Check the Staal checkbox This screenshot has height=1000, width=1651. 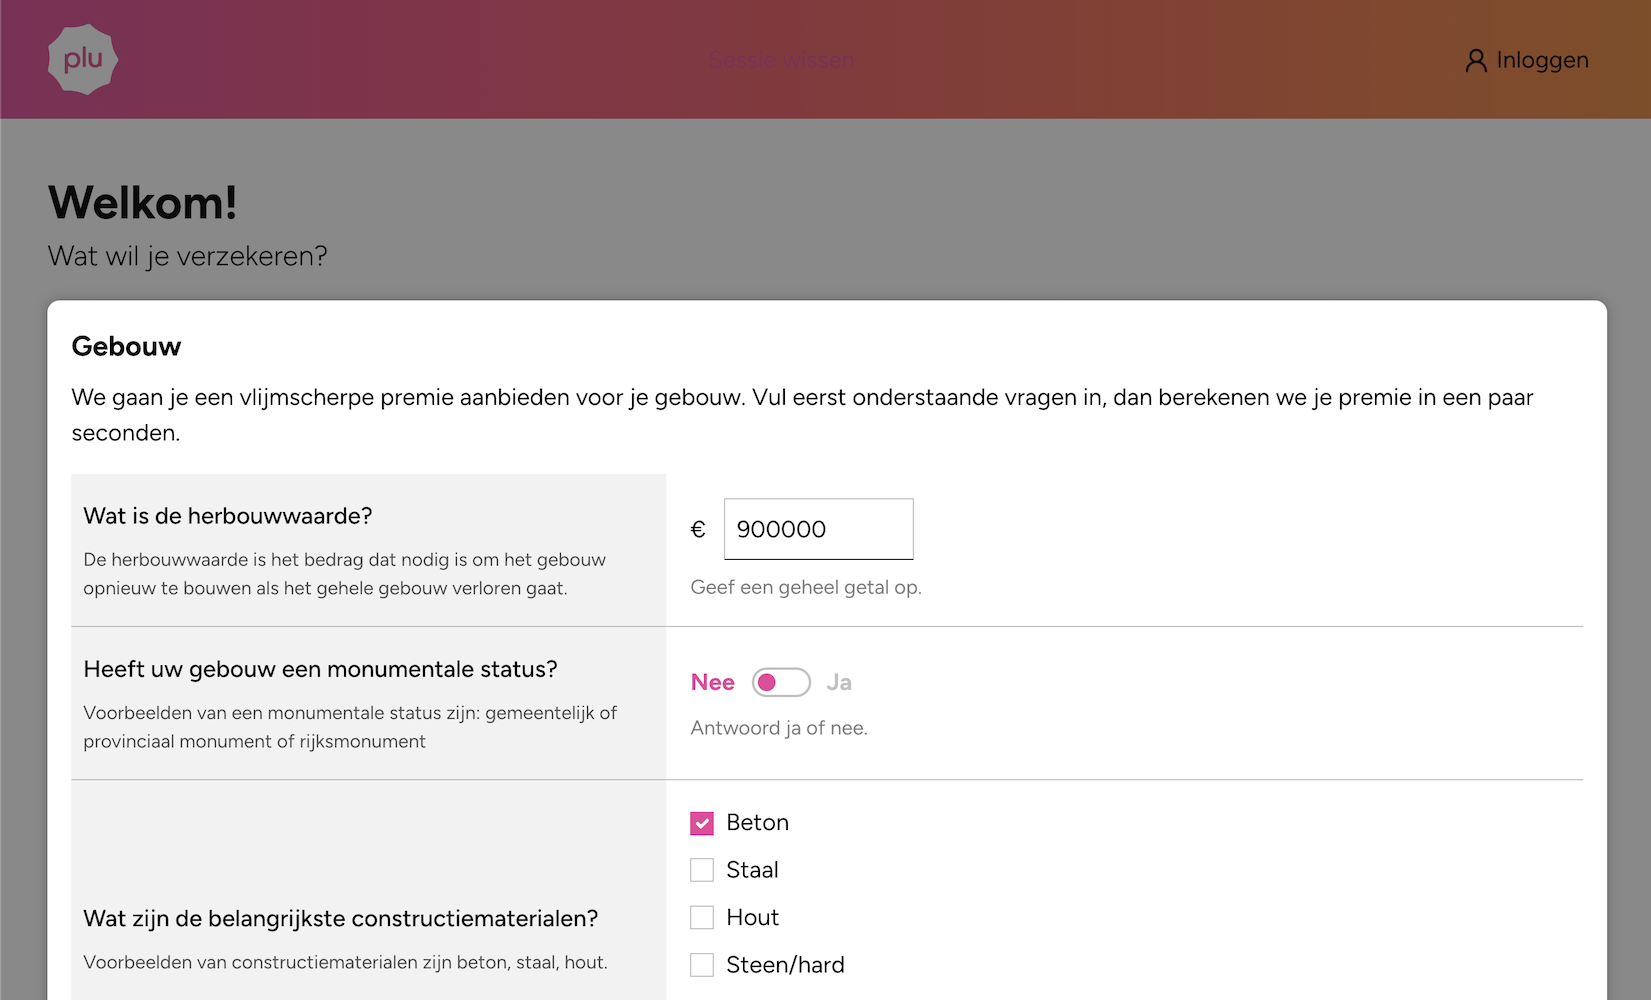(x=702, y=870)
